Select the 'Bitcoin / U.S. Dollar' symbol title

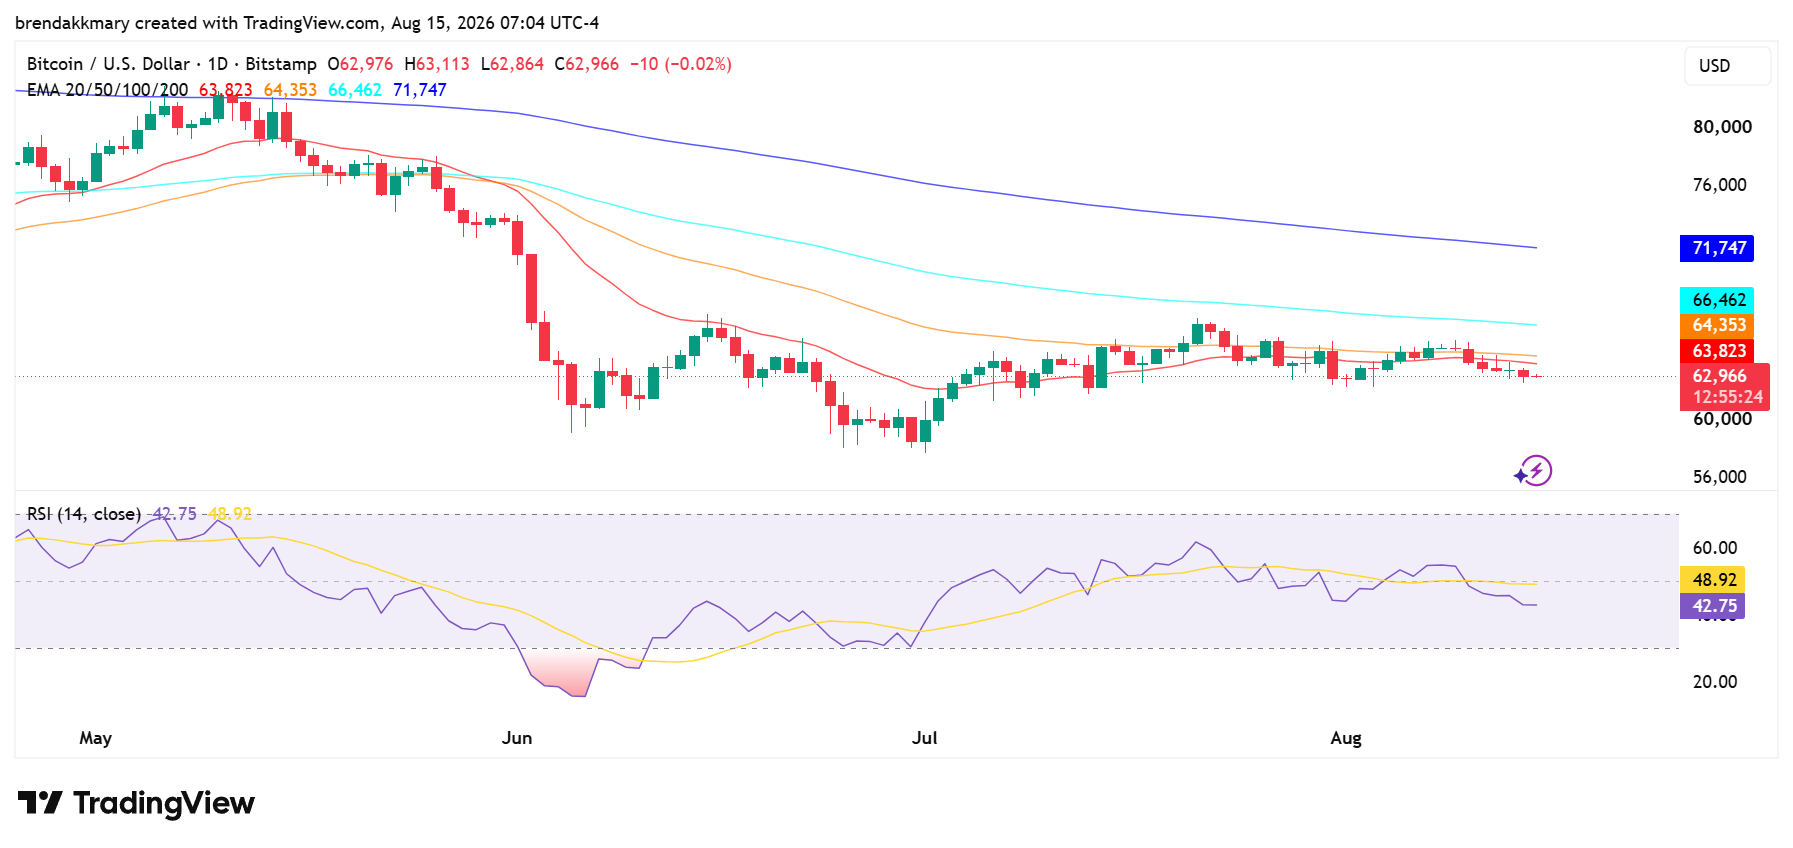pos(108,64)
